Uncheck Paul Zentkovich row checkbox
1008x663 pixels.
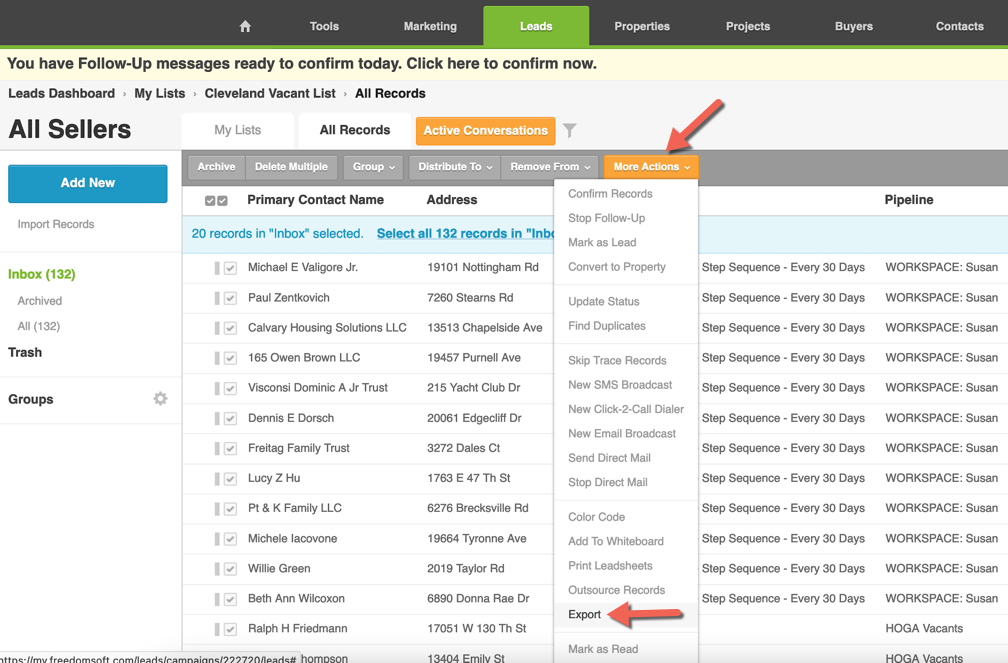coord(230,298)
